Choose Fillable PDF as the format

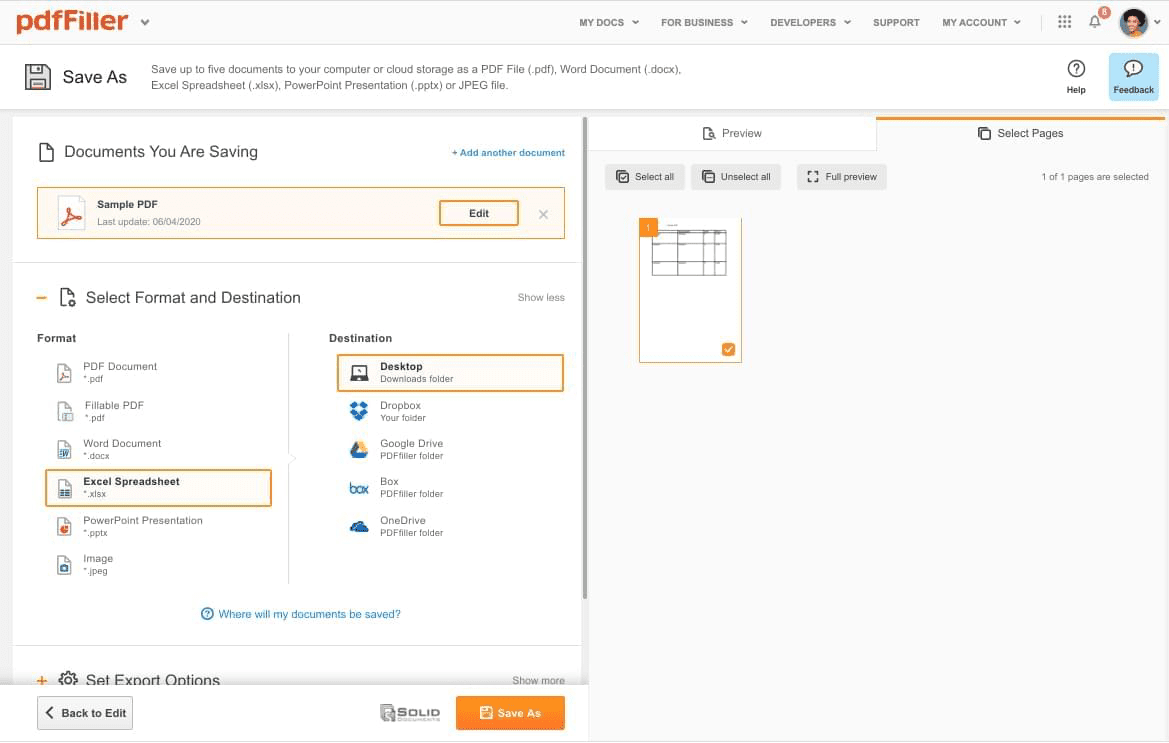tap(158, 411)
